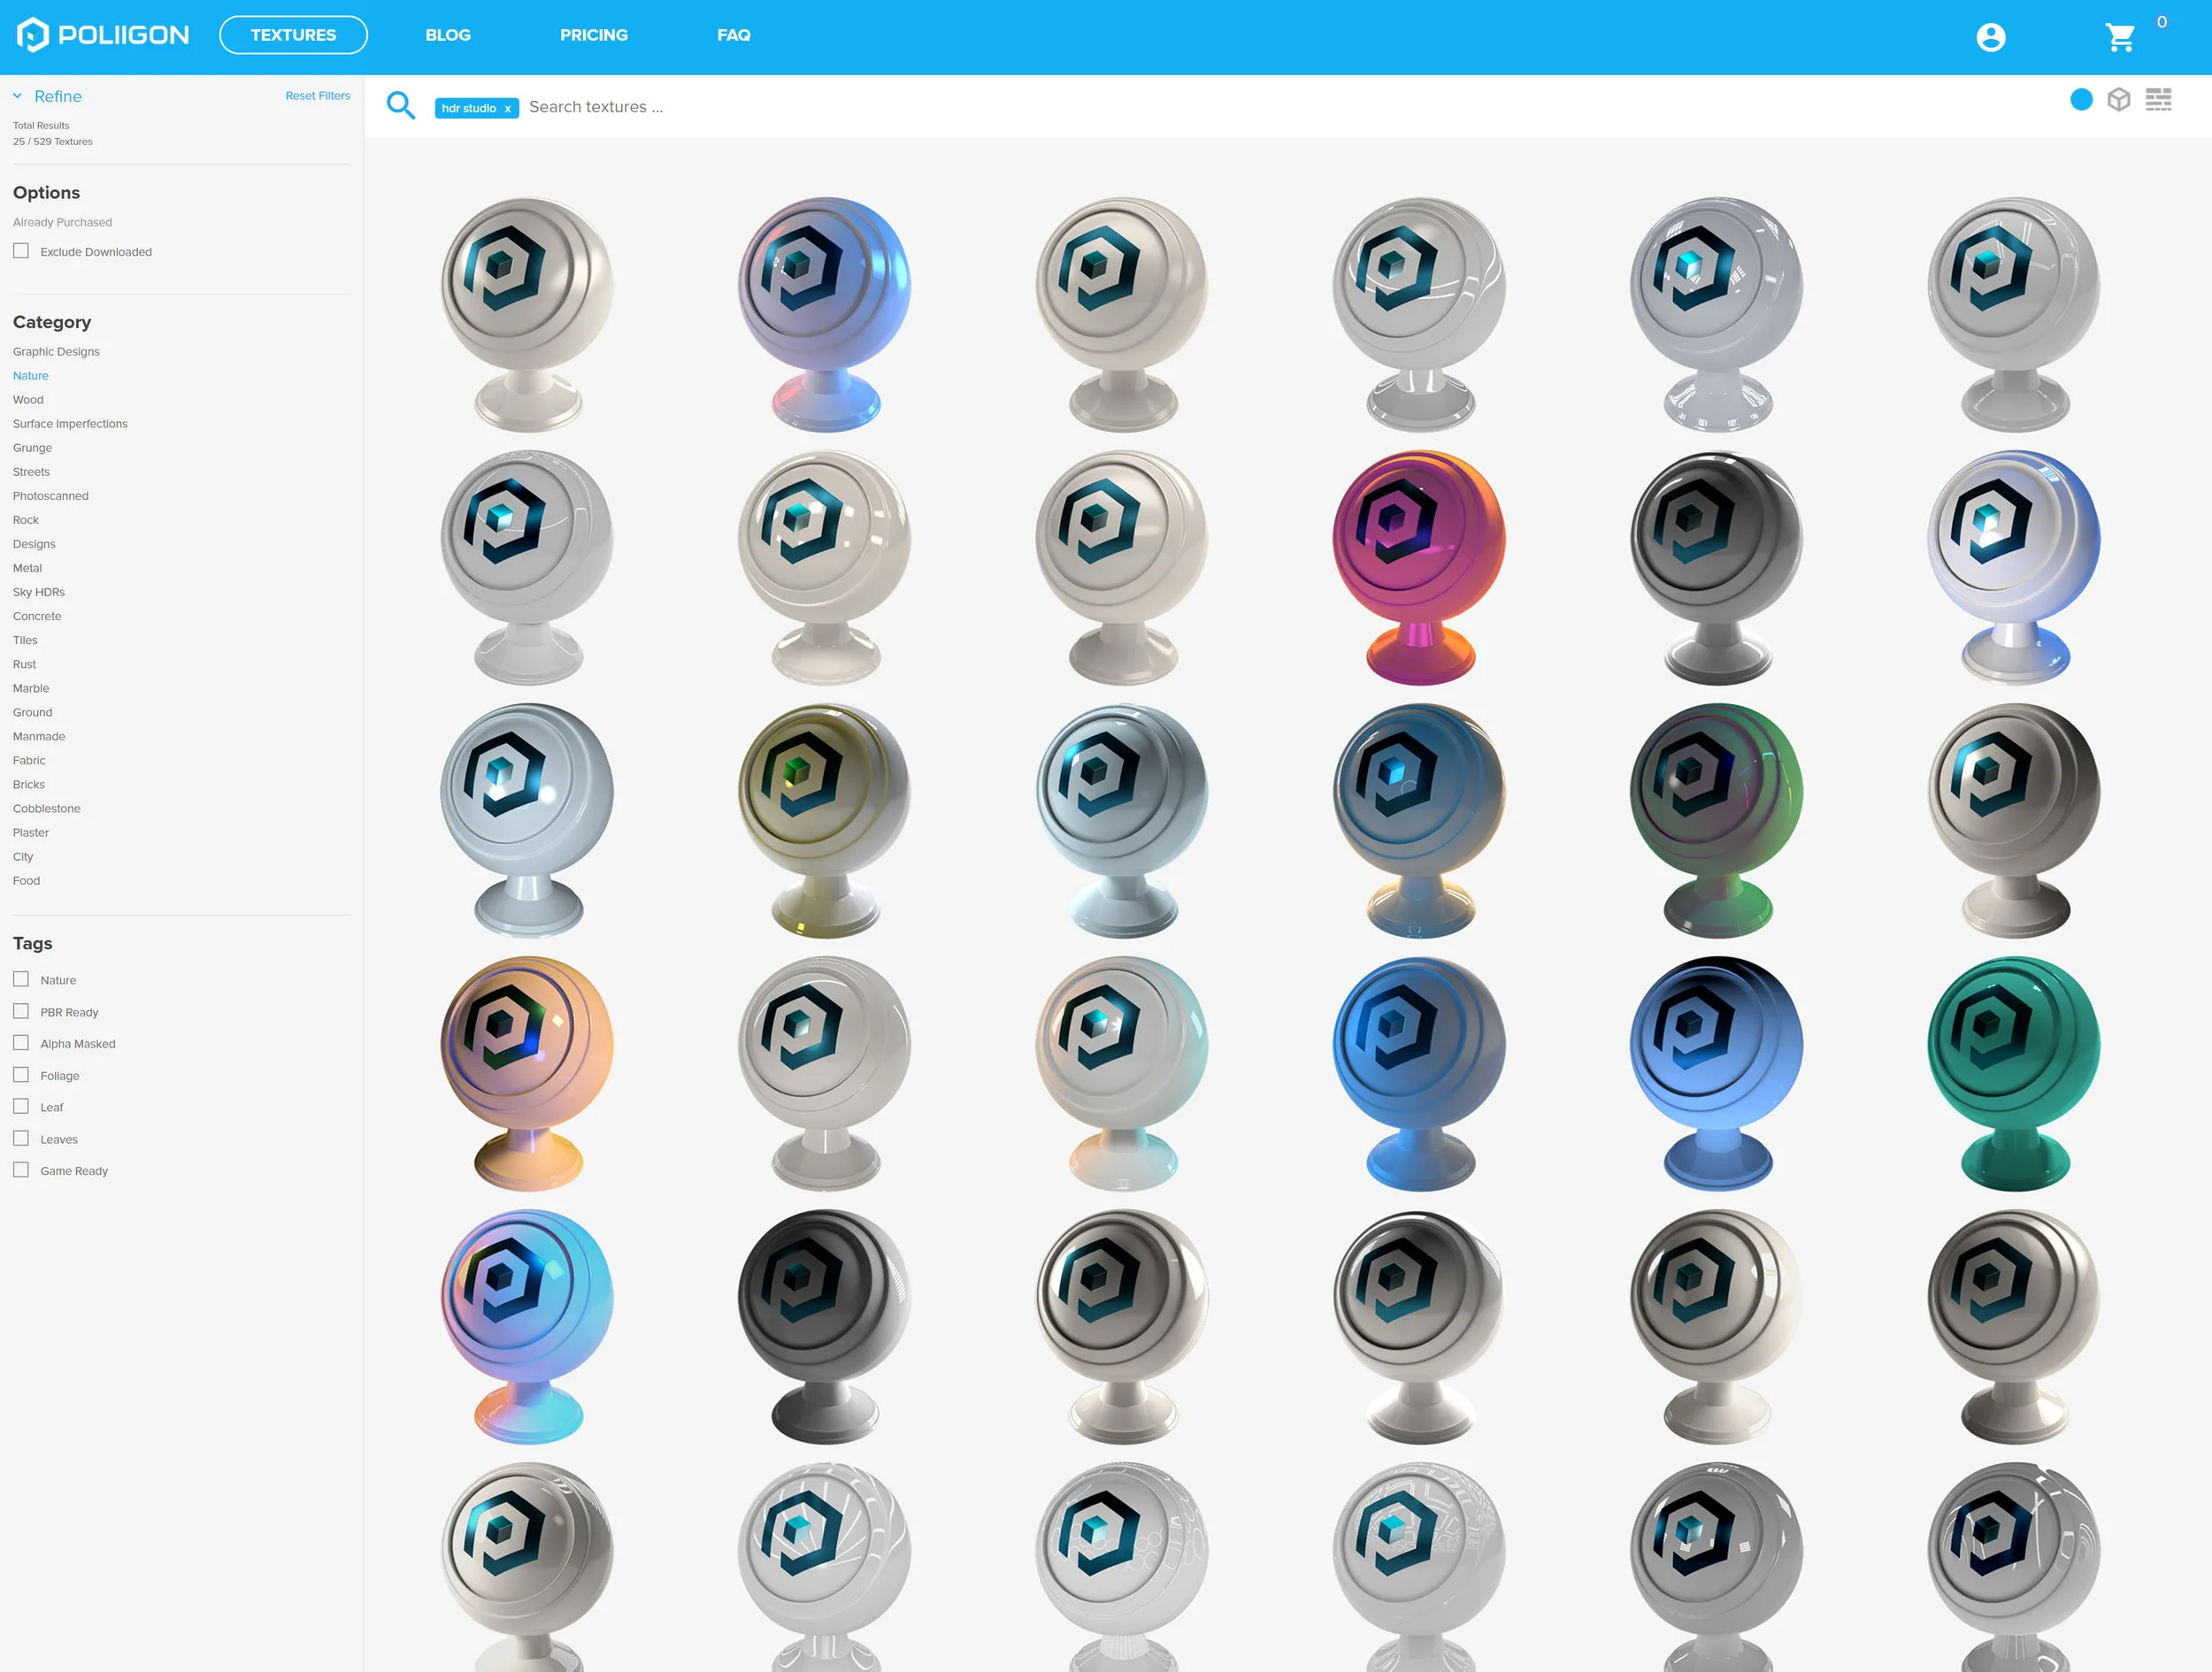Select the Surface Imperfections category
This screenshot has width=2212, height=1672.
coord(70,424)
